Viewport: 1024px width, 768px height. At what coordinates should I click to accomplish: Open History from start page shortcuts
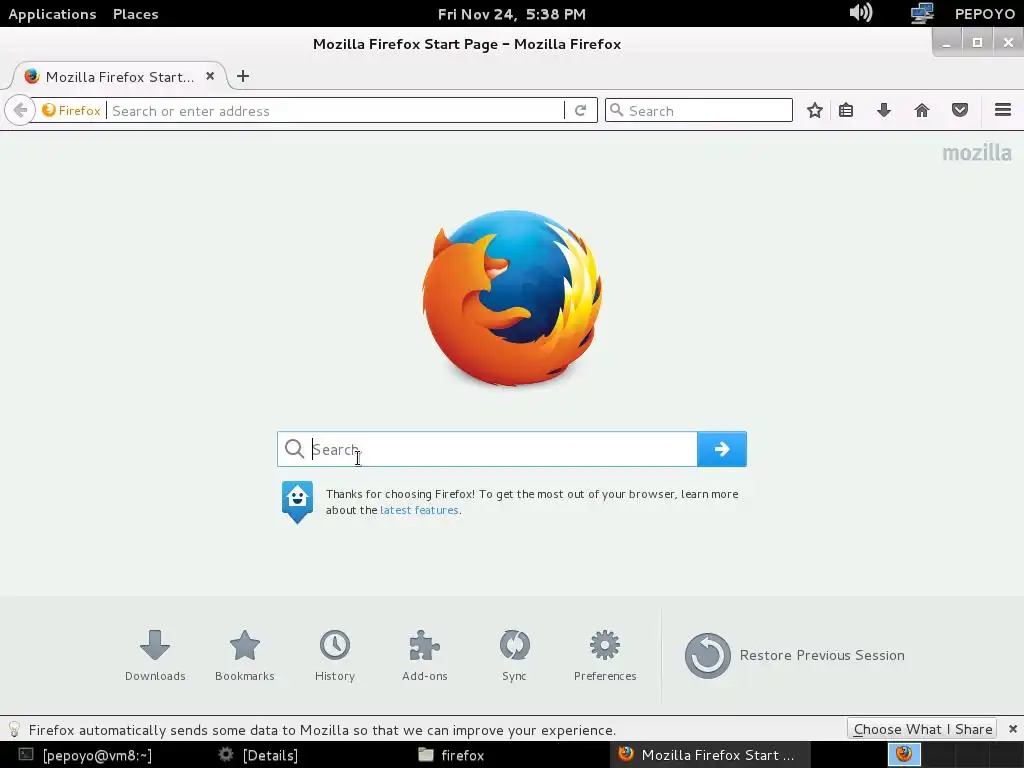pyautogui.click(x=335, y=656)
